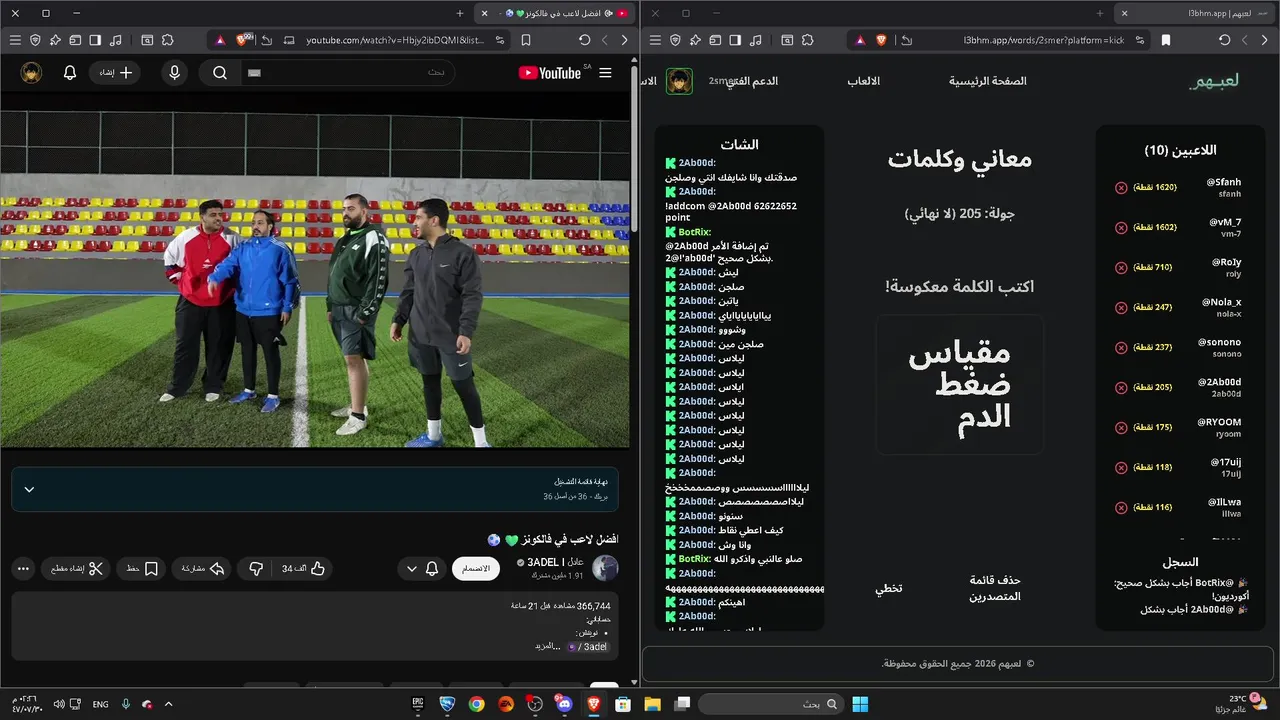This screenshot has height=720, width=1280.
Task: Like the video (34 ألف)
Action: 303,569
